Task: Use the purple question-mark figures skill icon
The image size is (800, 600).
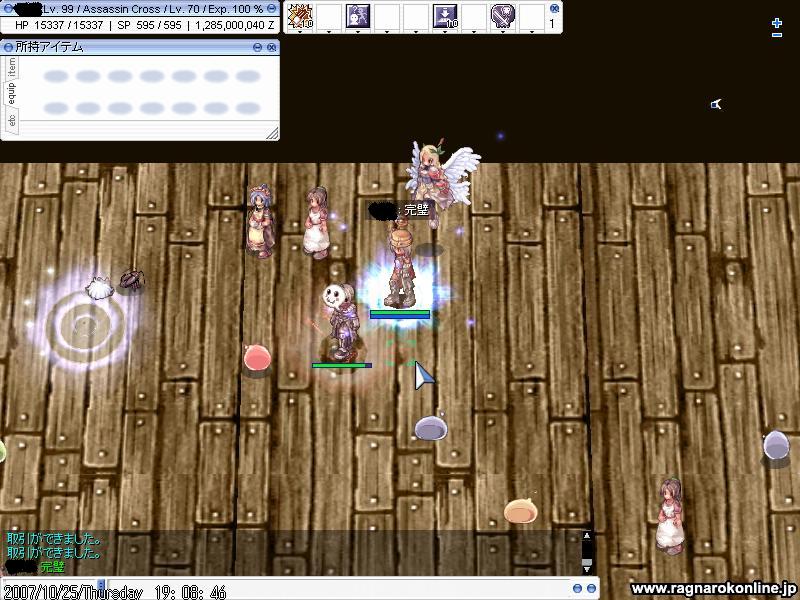Action: pos(358,16)
